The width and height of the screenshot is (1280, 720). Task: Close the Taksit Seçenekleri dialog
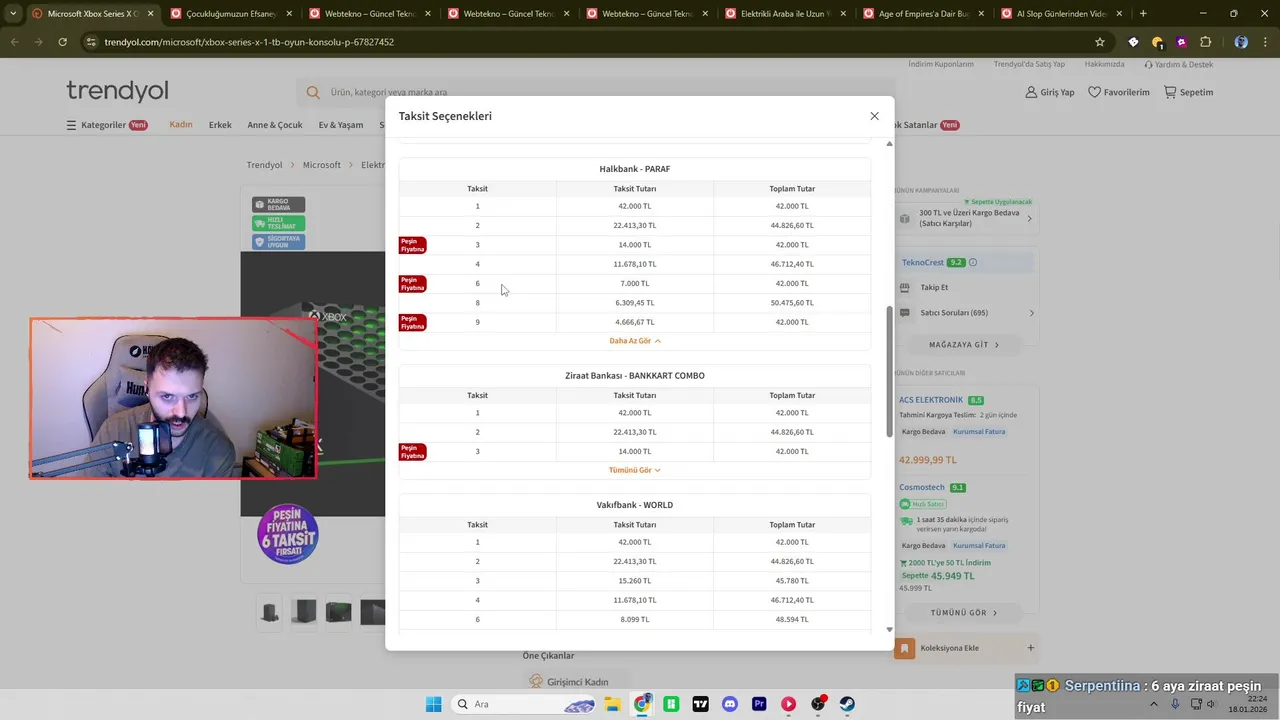pyautogui.click(x=874, y=116)
